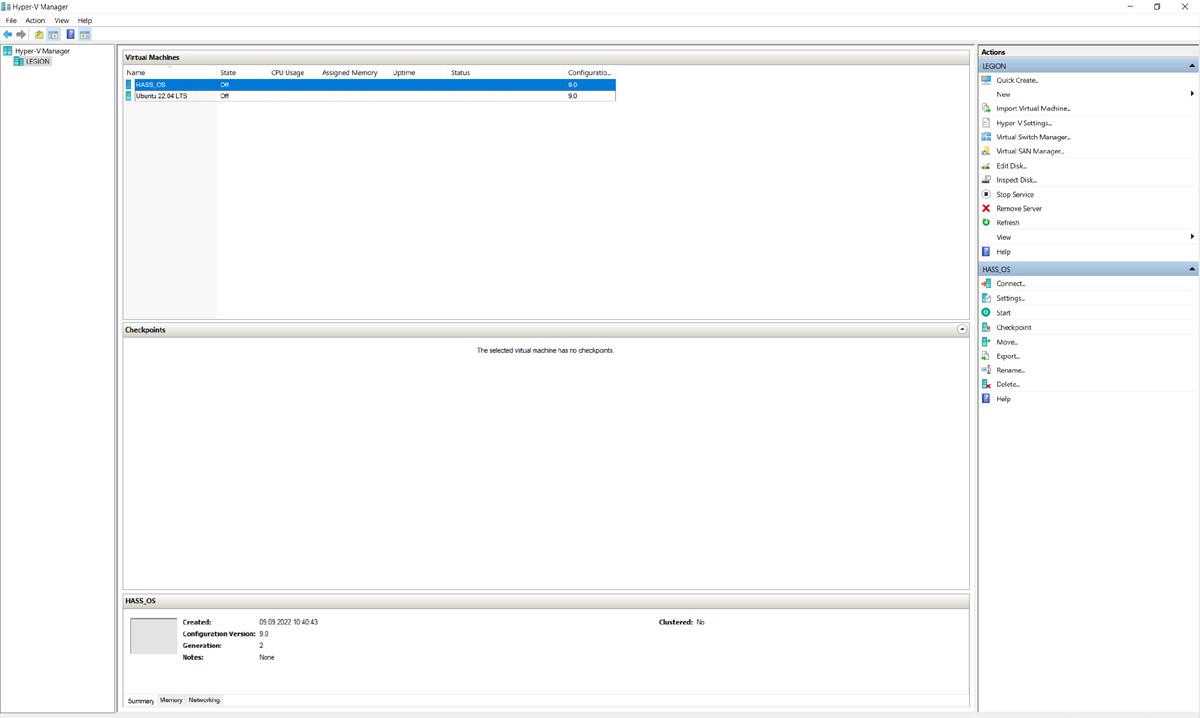Sort by Uptime column header
The height and width of the screenshot is (718, 1200).
[418, 73]
